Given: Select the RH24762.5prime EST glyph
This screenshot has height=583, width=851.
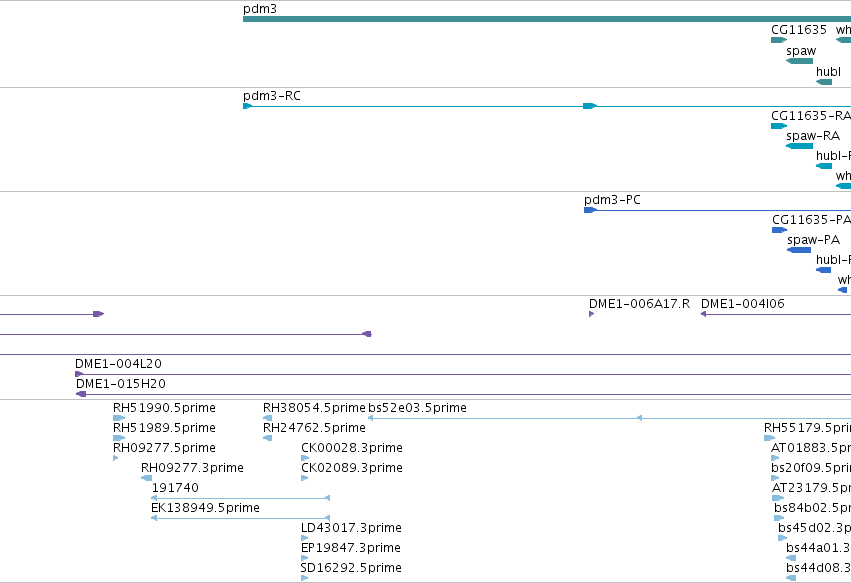Looking at the screenshot, I should tap(268, 438).
